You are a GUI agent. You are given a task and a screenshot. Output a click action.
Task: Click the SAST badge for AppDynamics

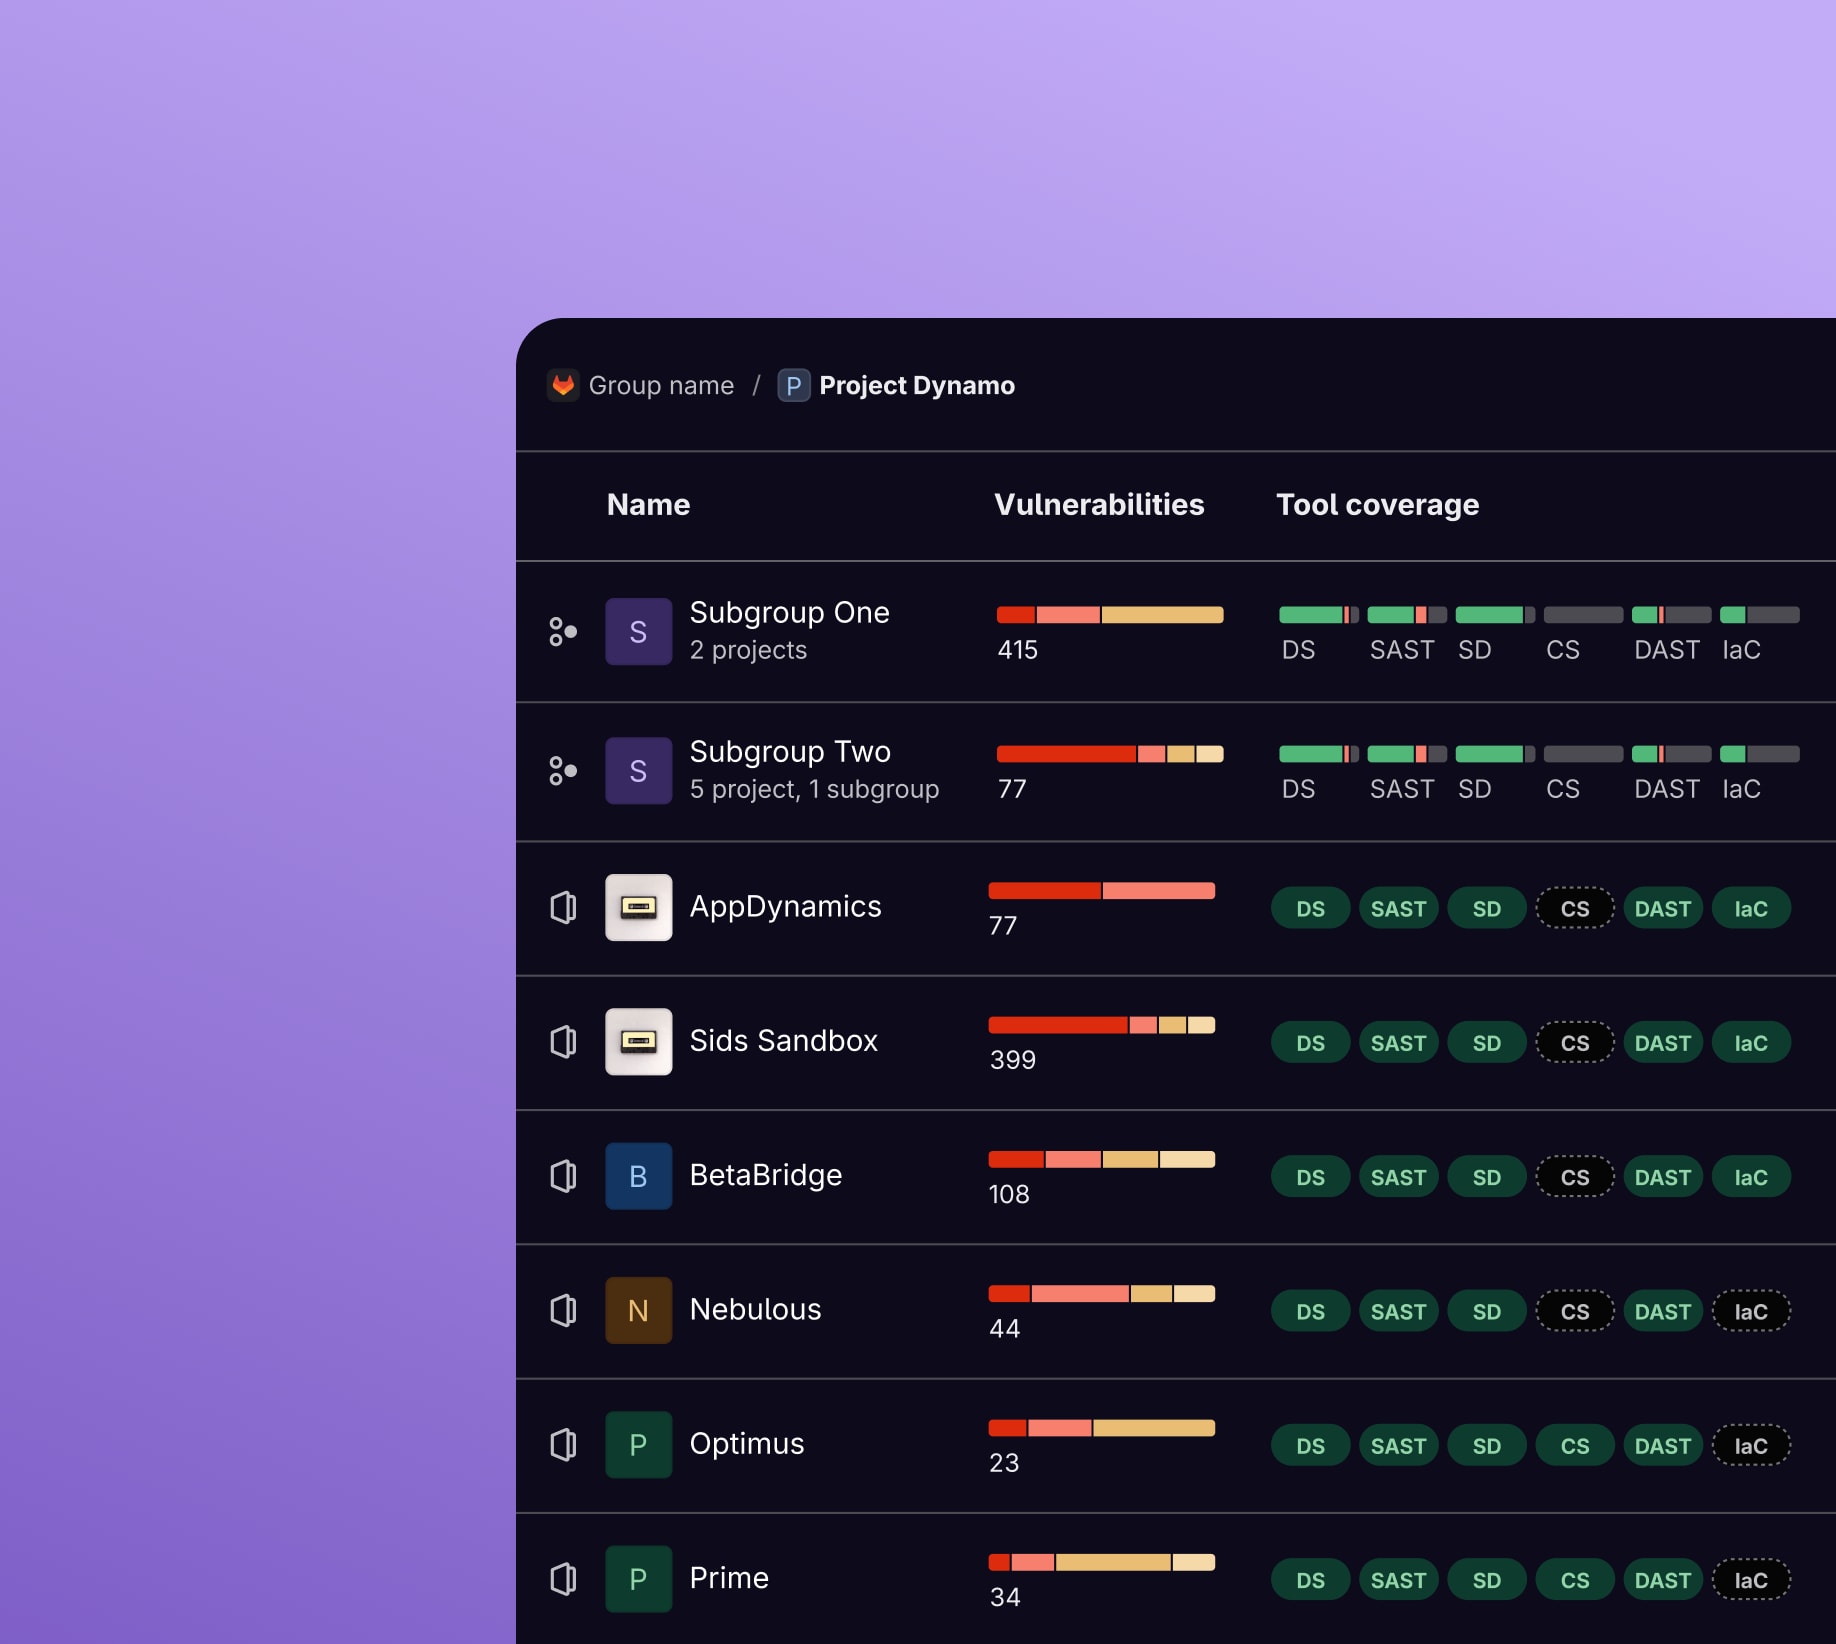1398,909
